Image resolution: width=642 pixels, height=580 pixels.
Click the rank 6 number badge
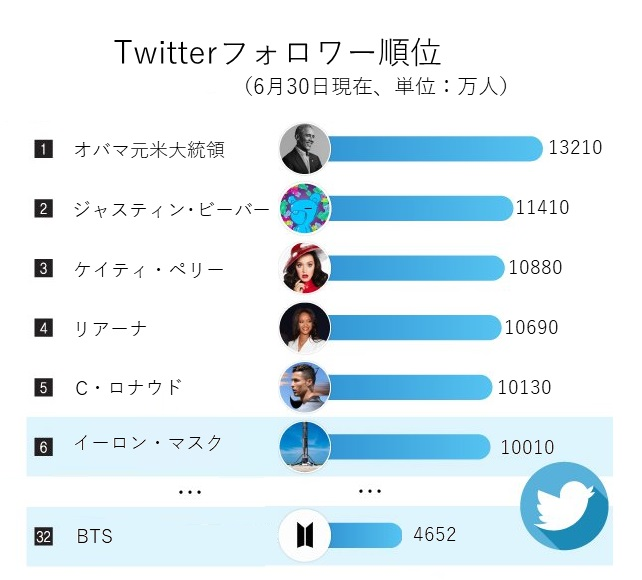pyautogui.click(x=43, y=447)
